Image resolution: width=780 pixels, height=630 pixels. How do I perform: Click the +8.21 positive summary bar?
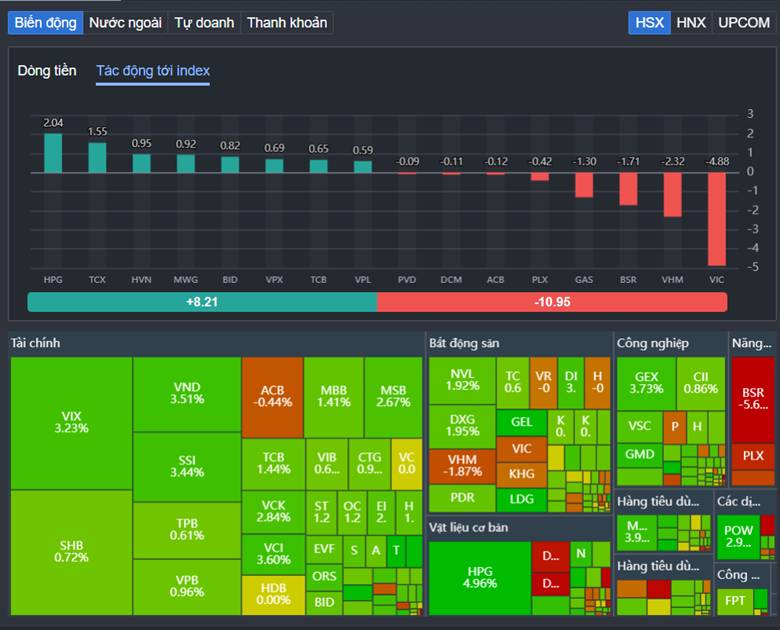click(202, 302)
